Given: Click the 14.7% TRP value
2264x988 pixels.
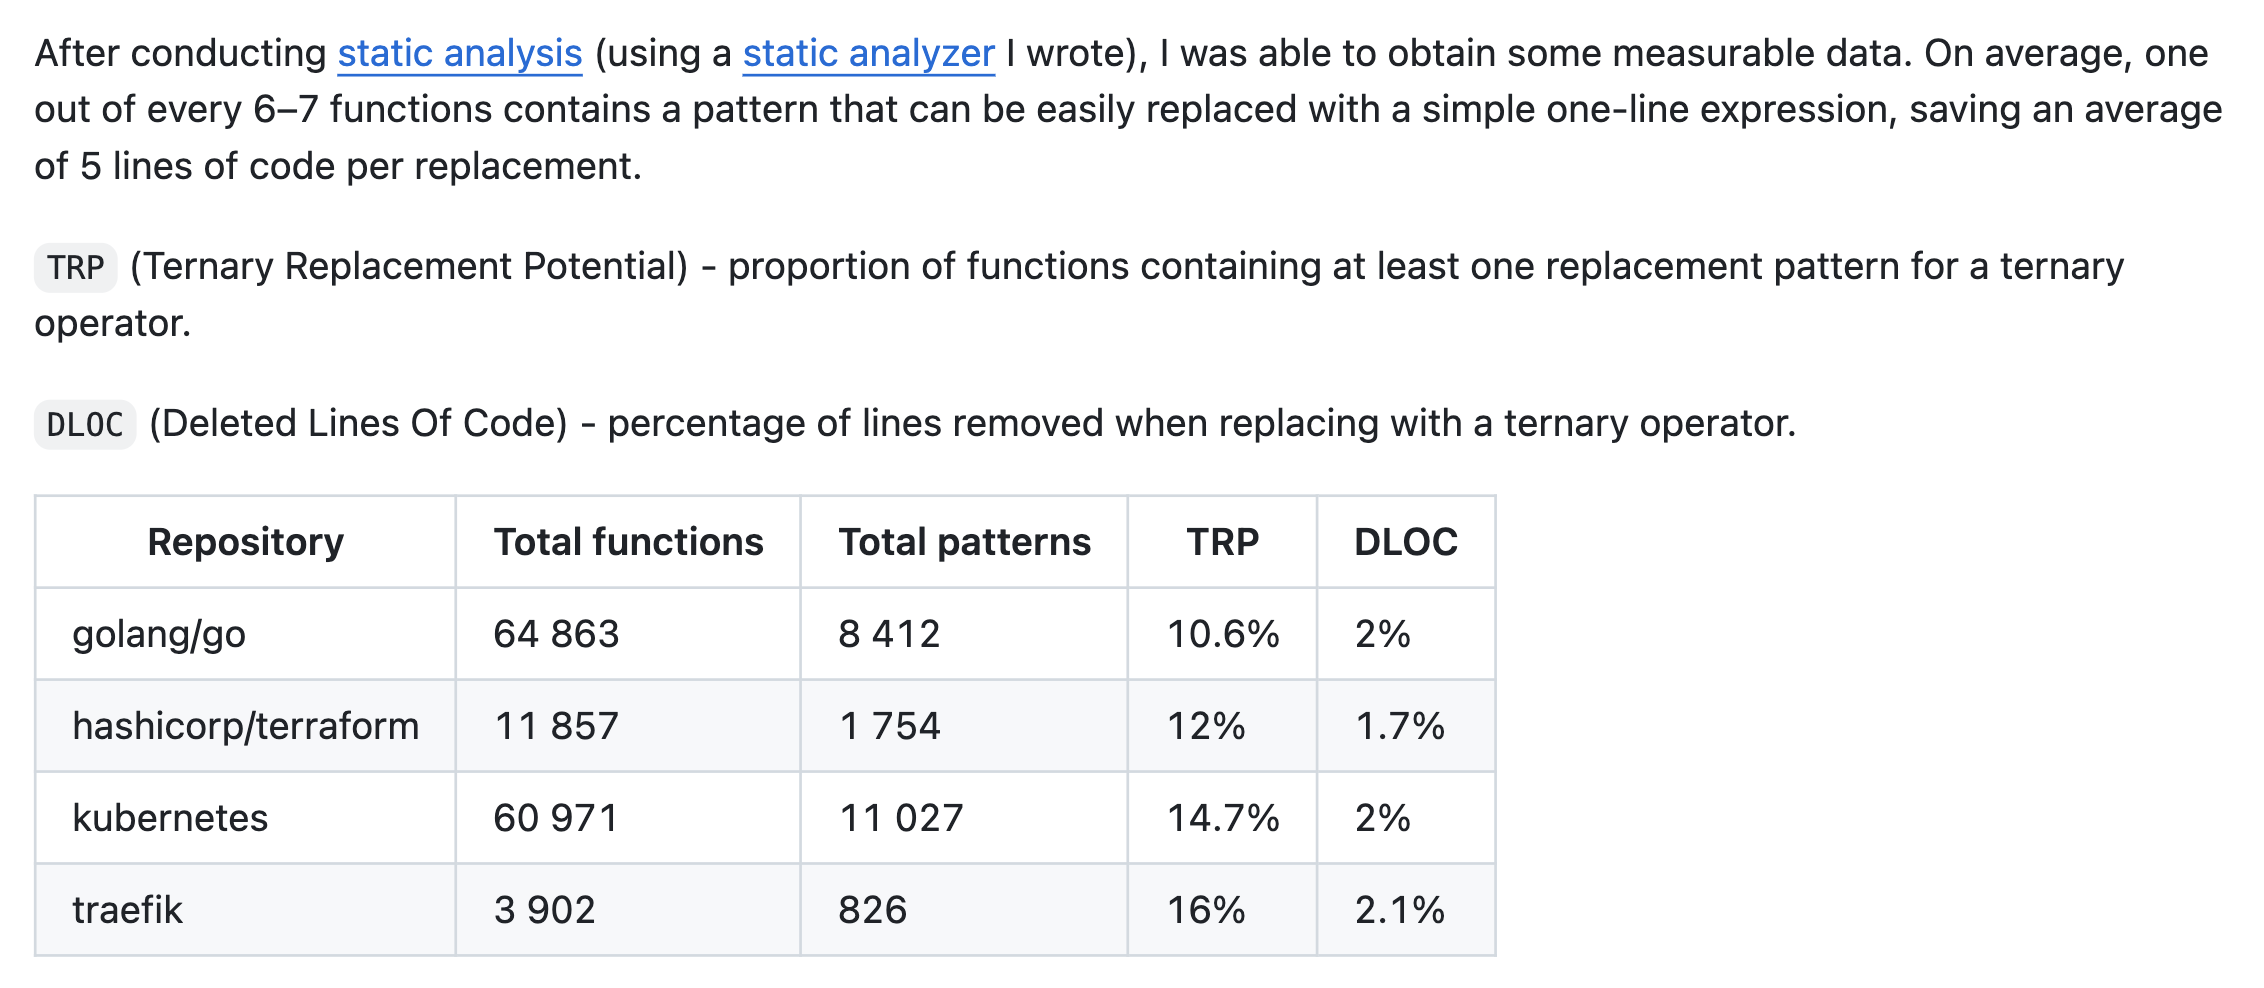Looking at the screenshot, I should 1223,818.
